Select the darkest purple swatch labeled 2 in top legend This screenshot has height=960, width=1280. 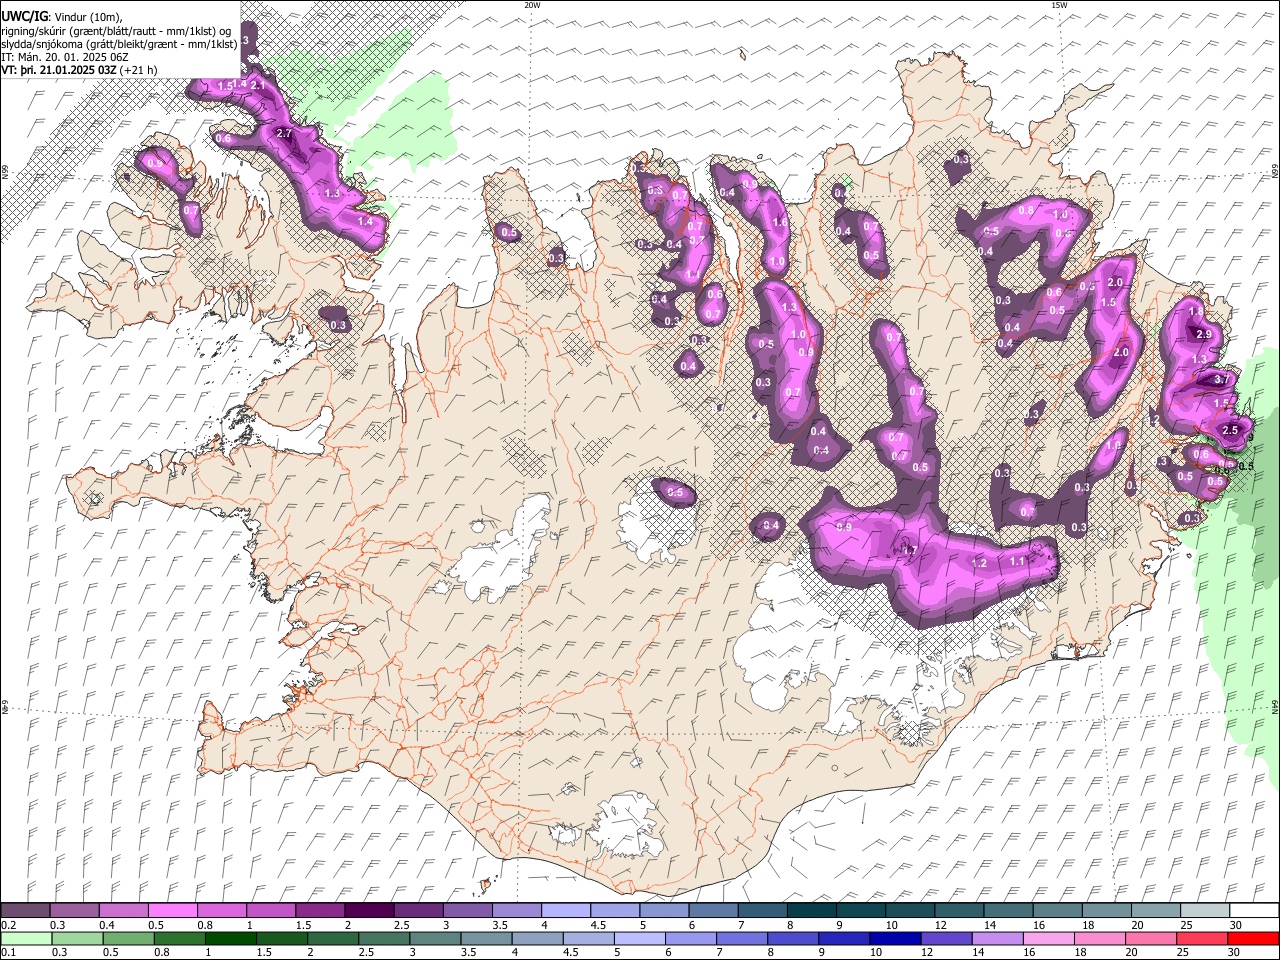[368, 911]
